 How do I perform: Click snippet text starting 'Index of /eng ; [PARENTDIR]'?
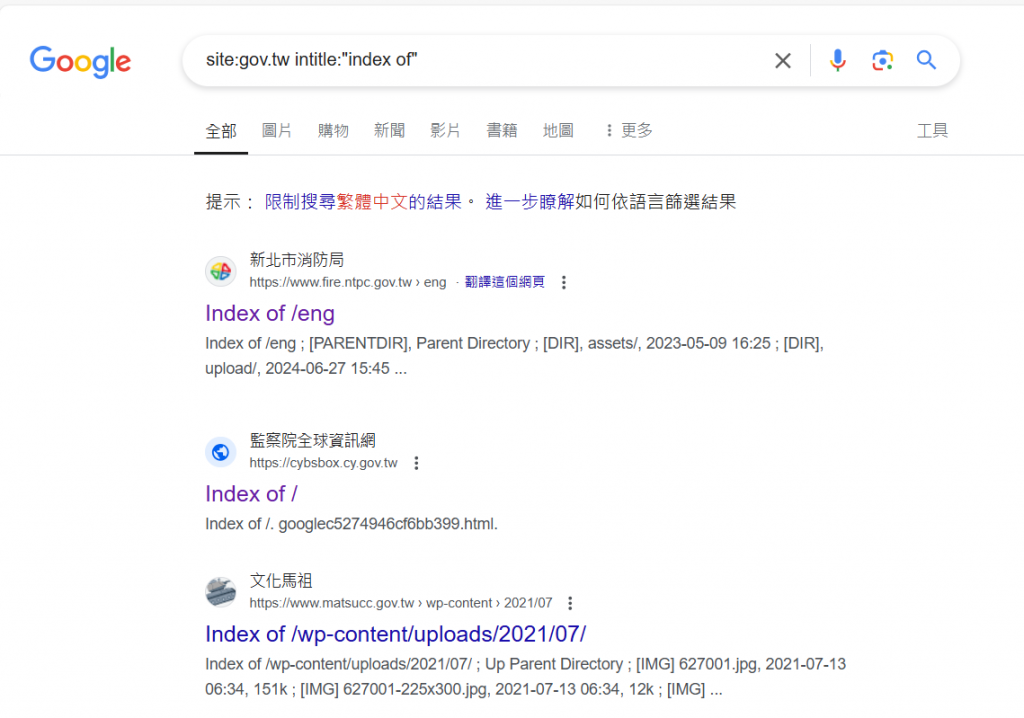click(515, 356)
